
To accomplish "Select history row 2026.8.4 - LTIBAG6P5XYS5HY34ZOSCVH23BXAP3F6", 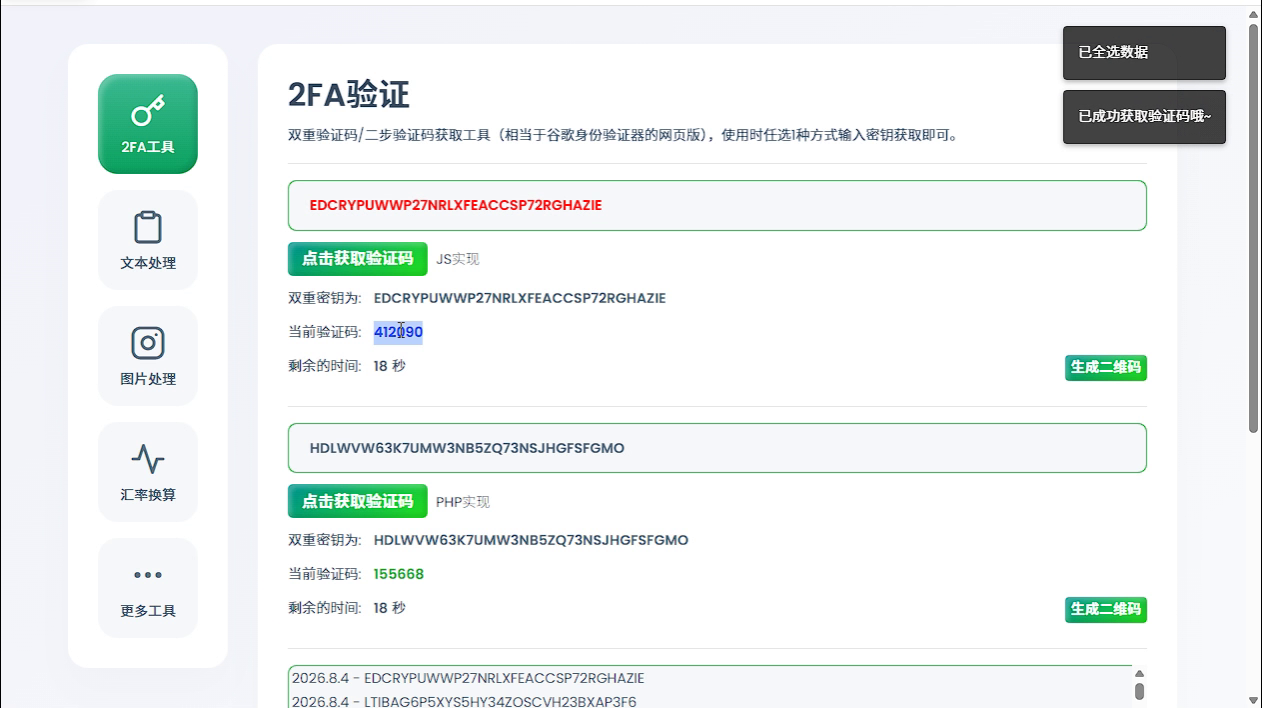I will tap(464, 701).
